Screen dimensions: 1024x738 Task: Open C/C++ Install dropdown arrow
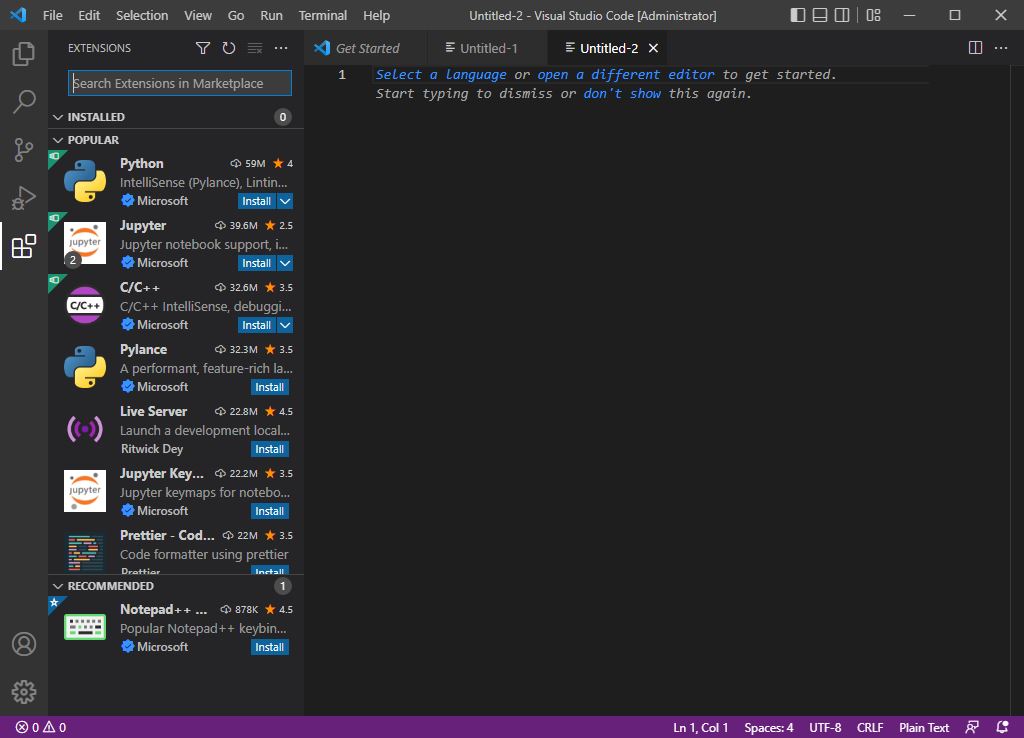285,325
